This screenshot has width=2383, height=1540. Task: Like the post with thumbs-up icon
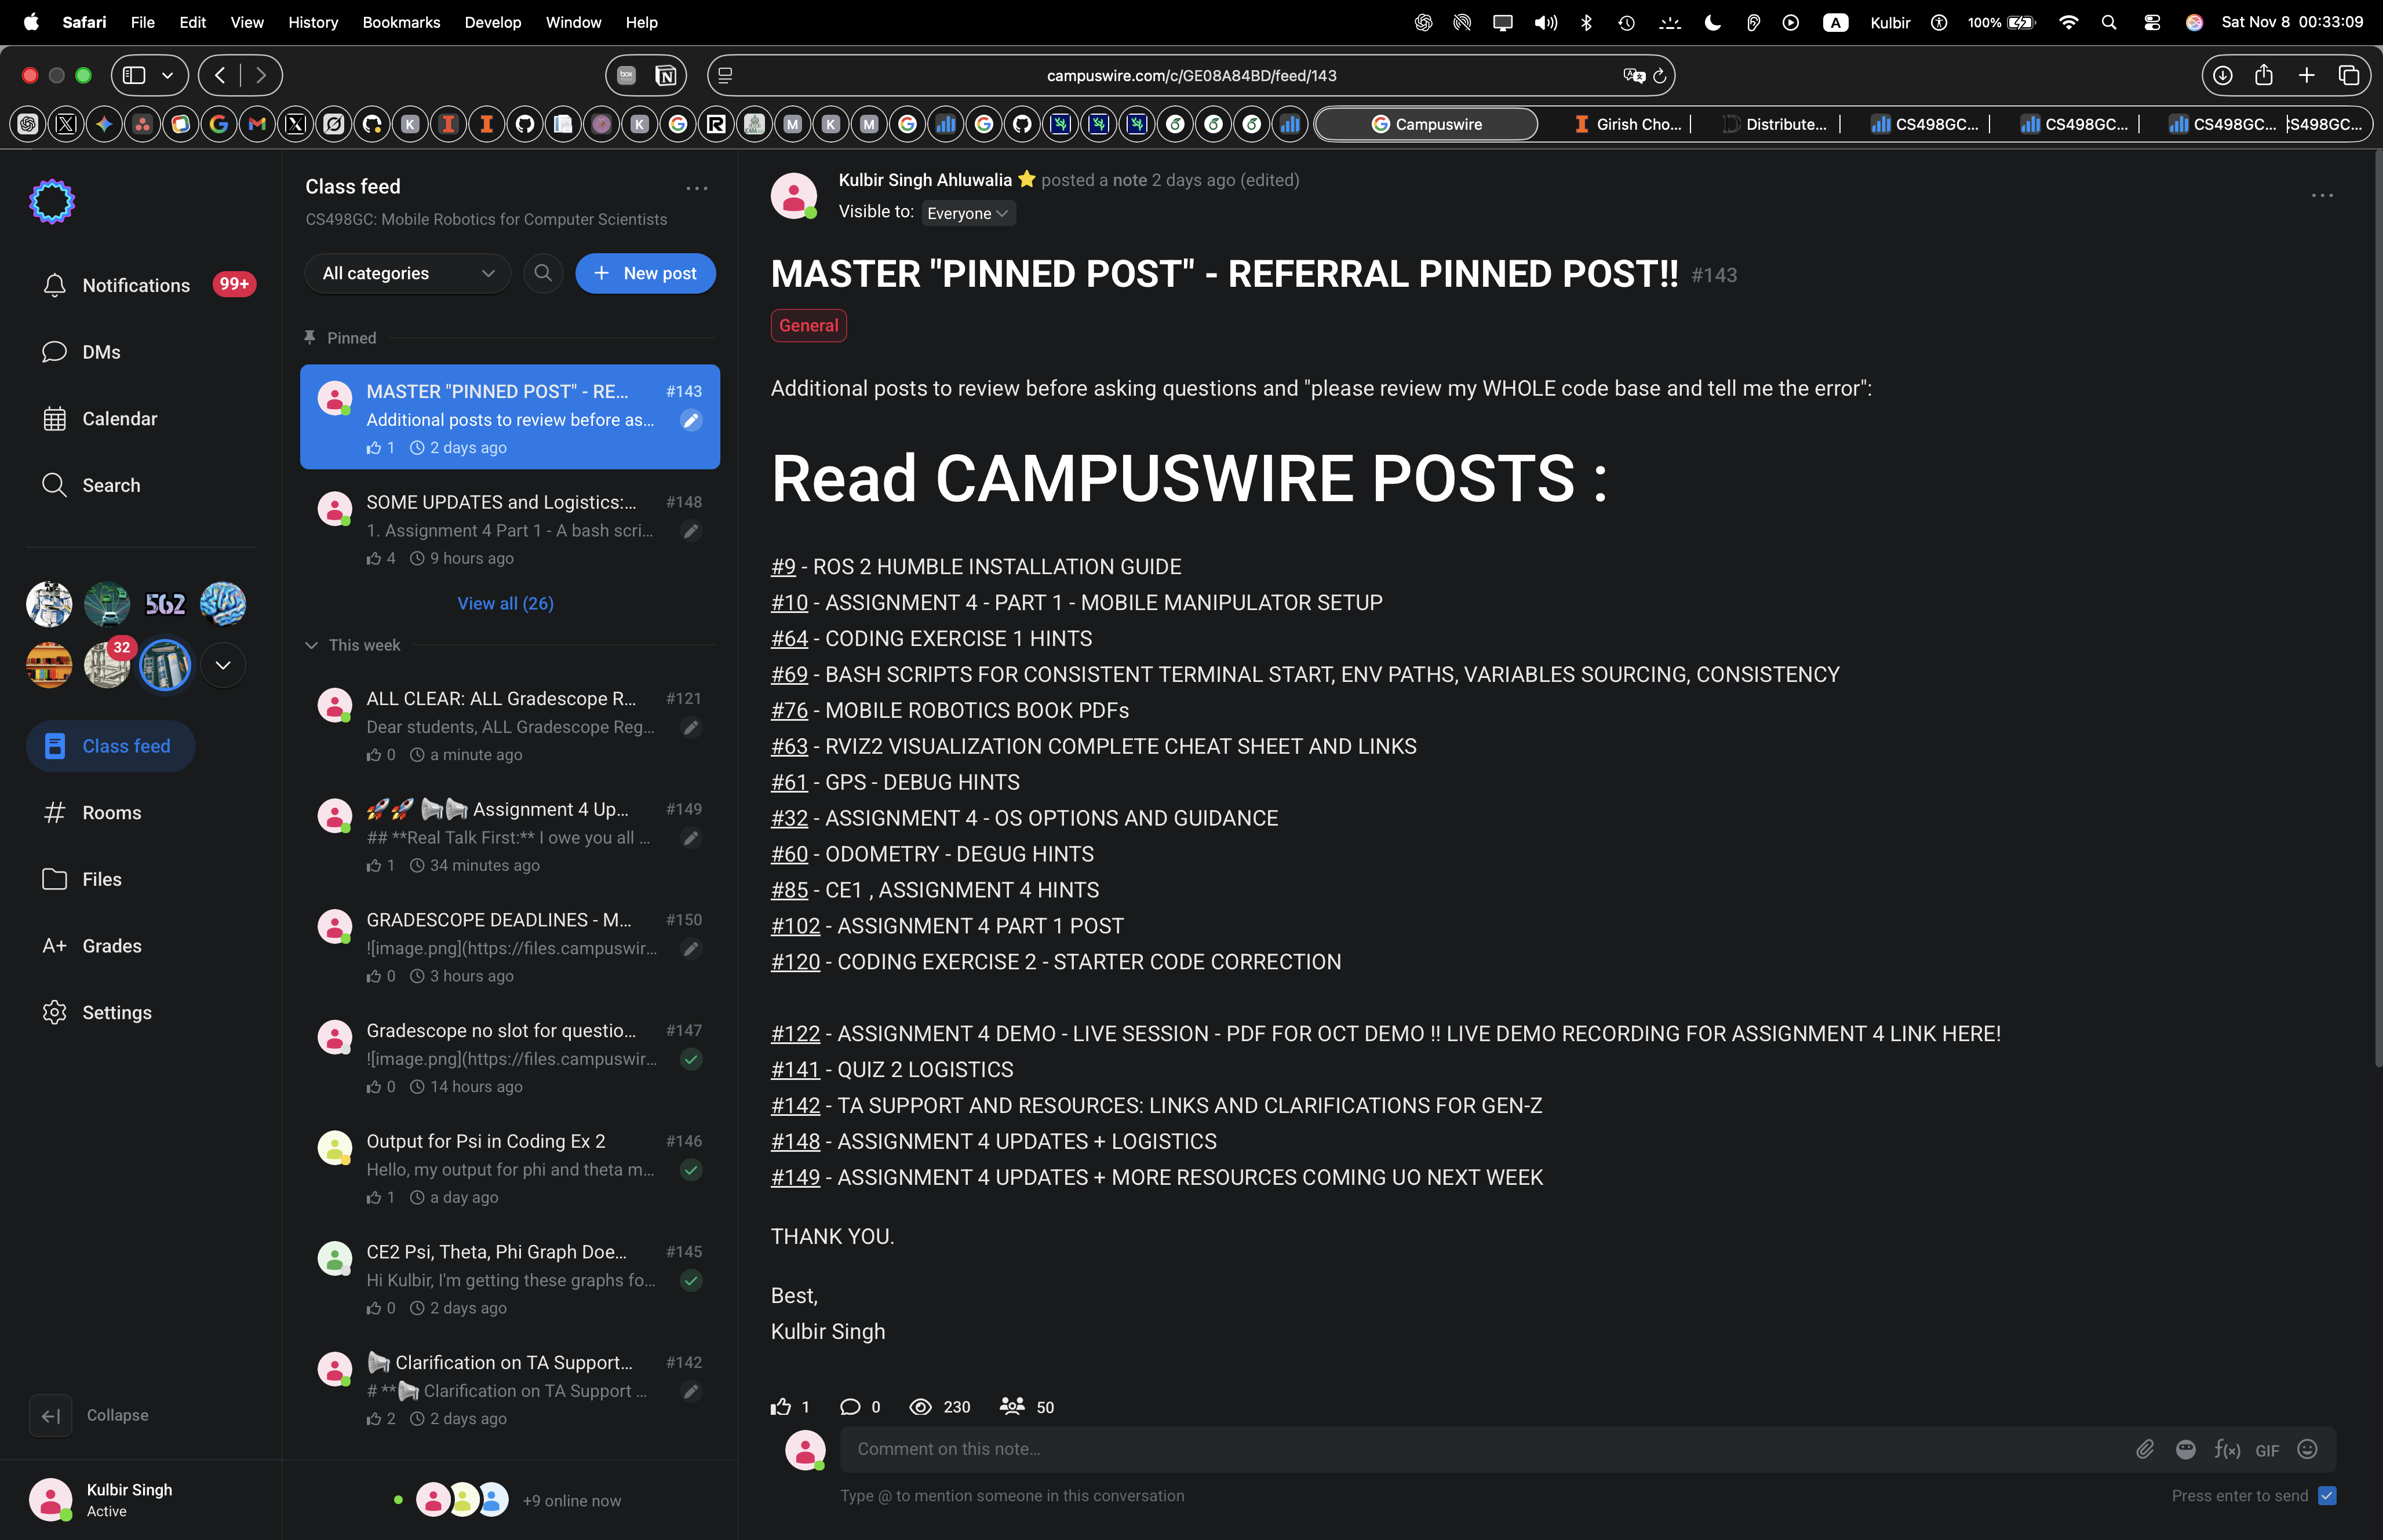[x=781, y=1407]
